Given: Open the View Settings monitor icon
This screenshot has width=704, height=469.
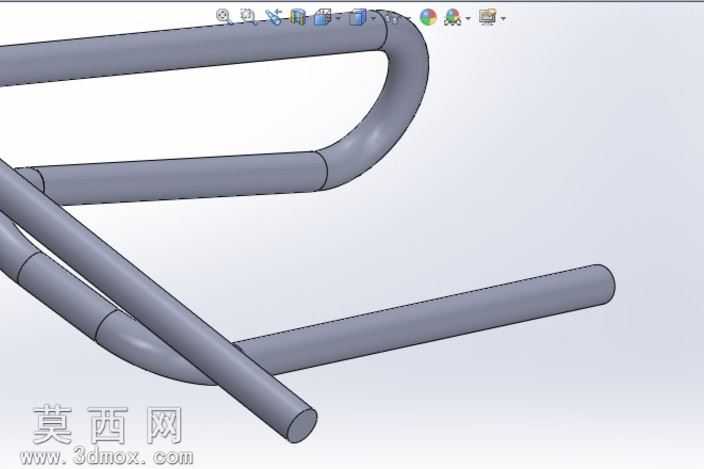Looking at the screenshot, I should point(487,18).
